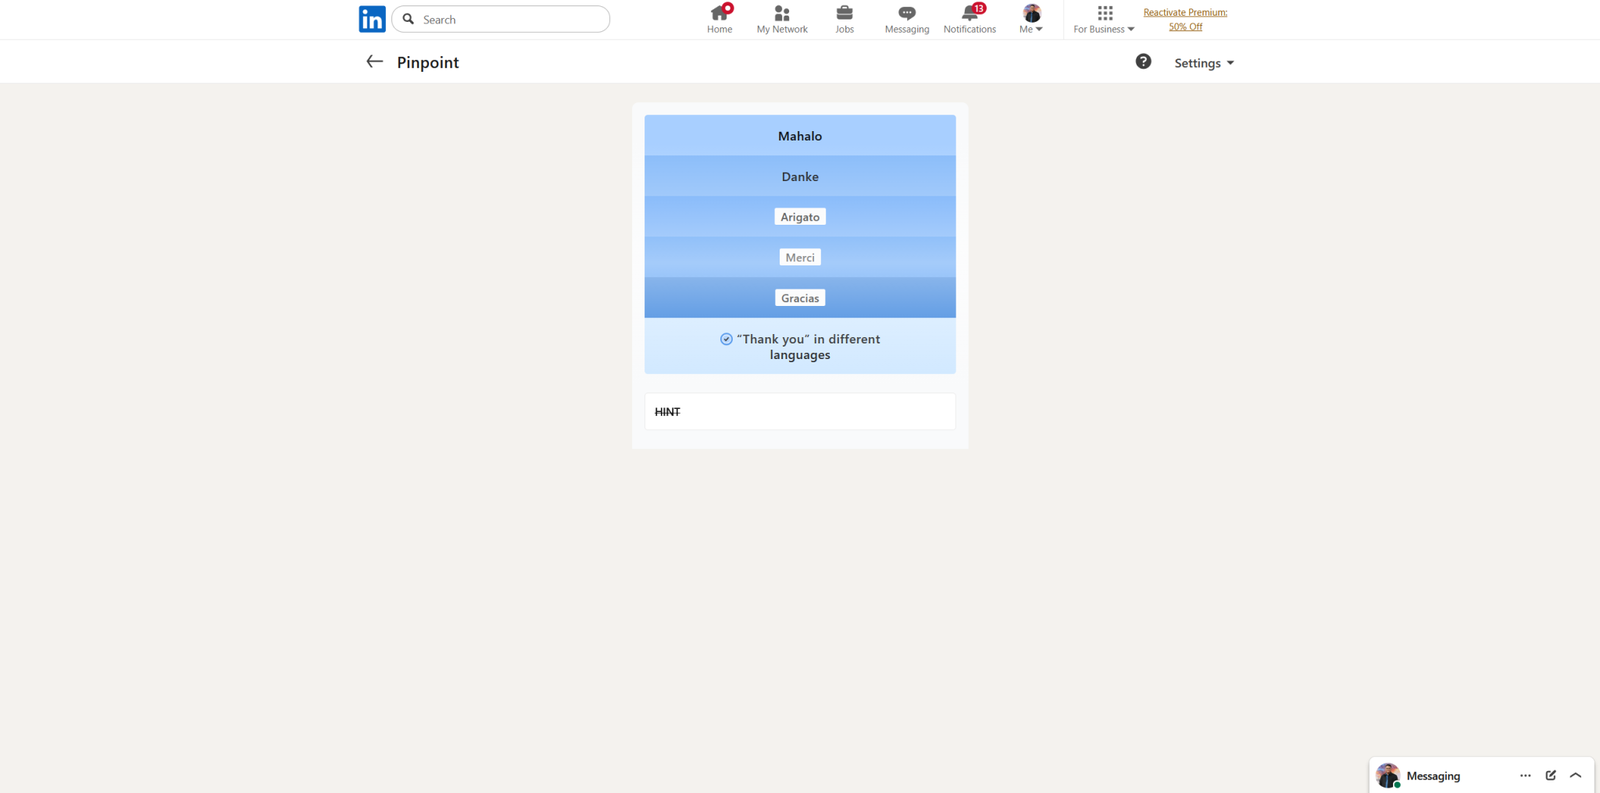Image resolution: width=1600 pixels, height=793 pixels.
Task: Expand the Me profile dropdown
Action: tap(1031, 19)
